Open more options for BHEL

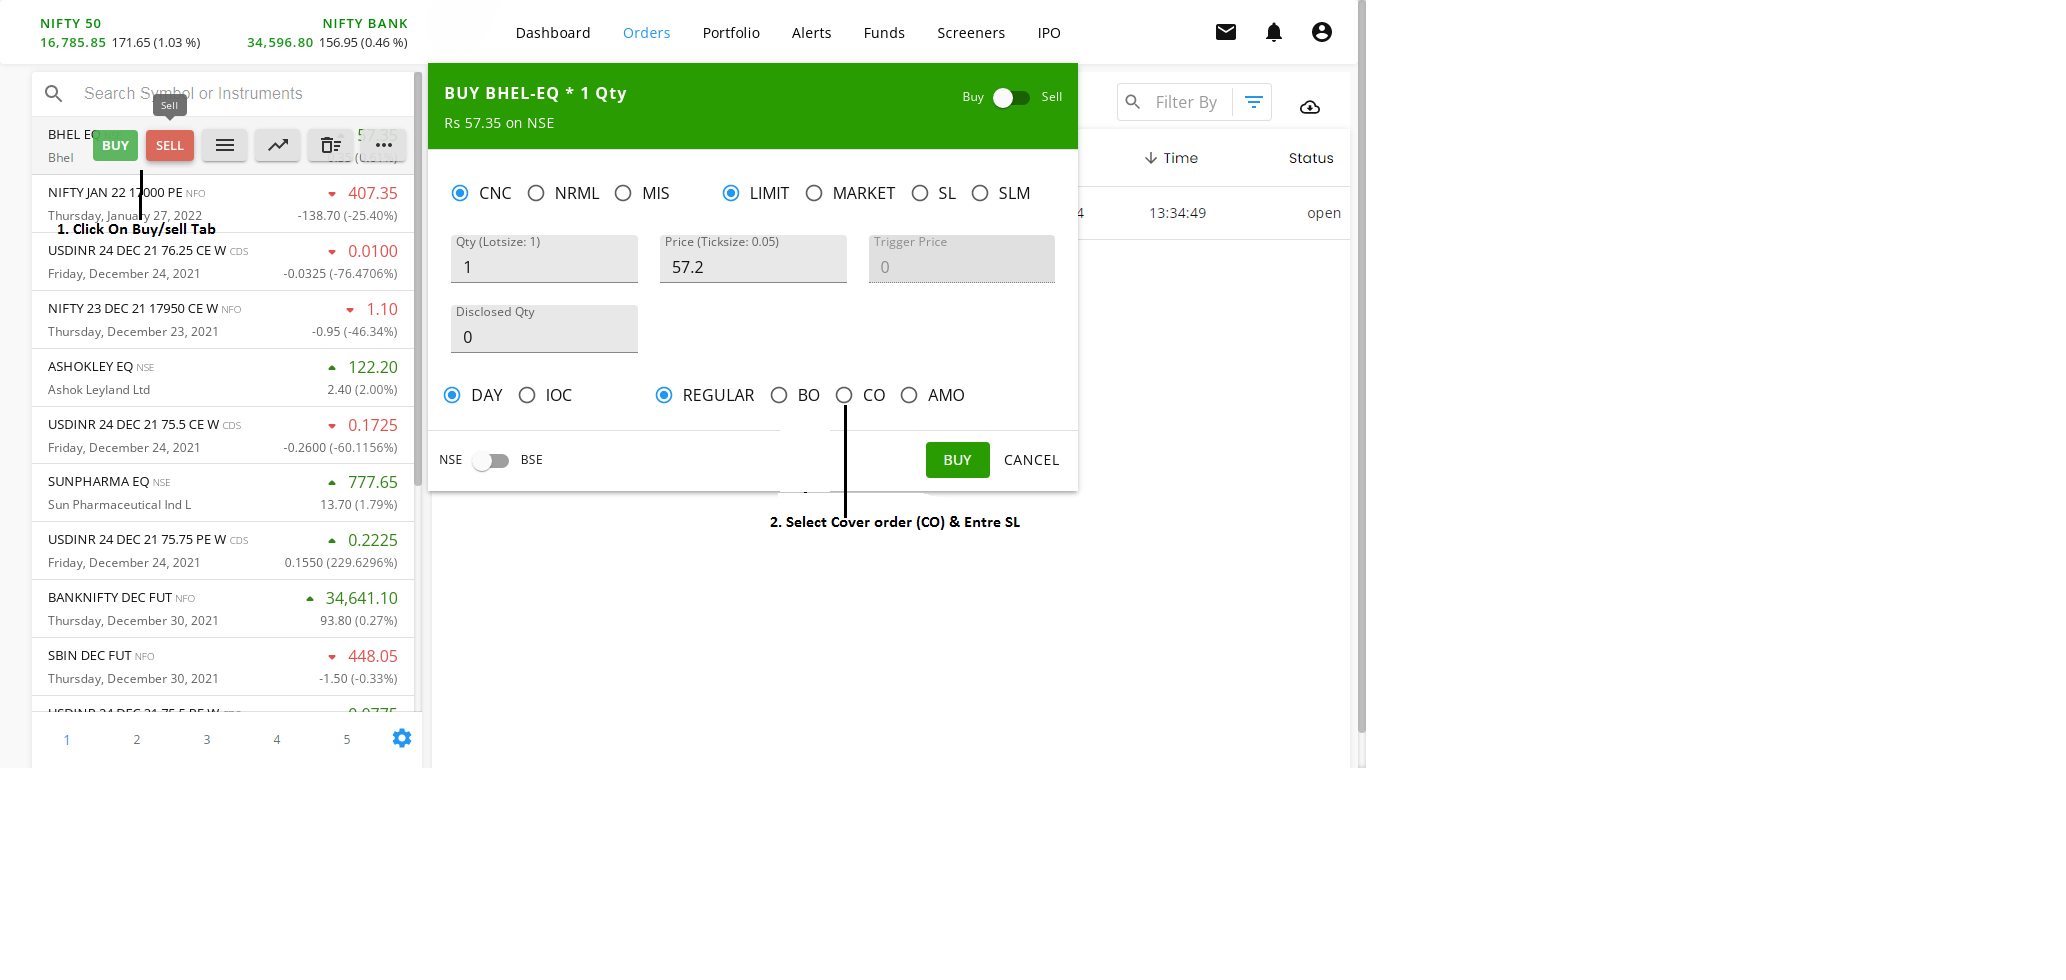(x=383, y=145)
